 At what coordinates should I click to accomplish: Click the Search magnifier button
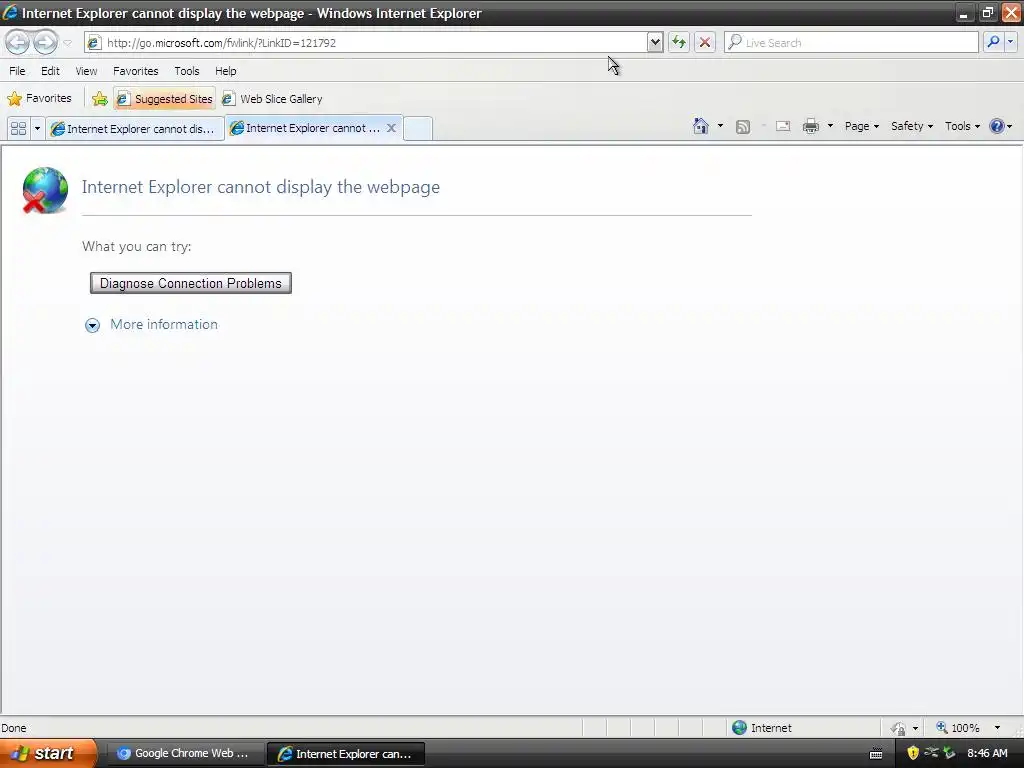coord(993,42)
